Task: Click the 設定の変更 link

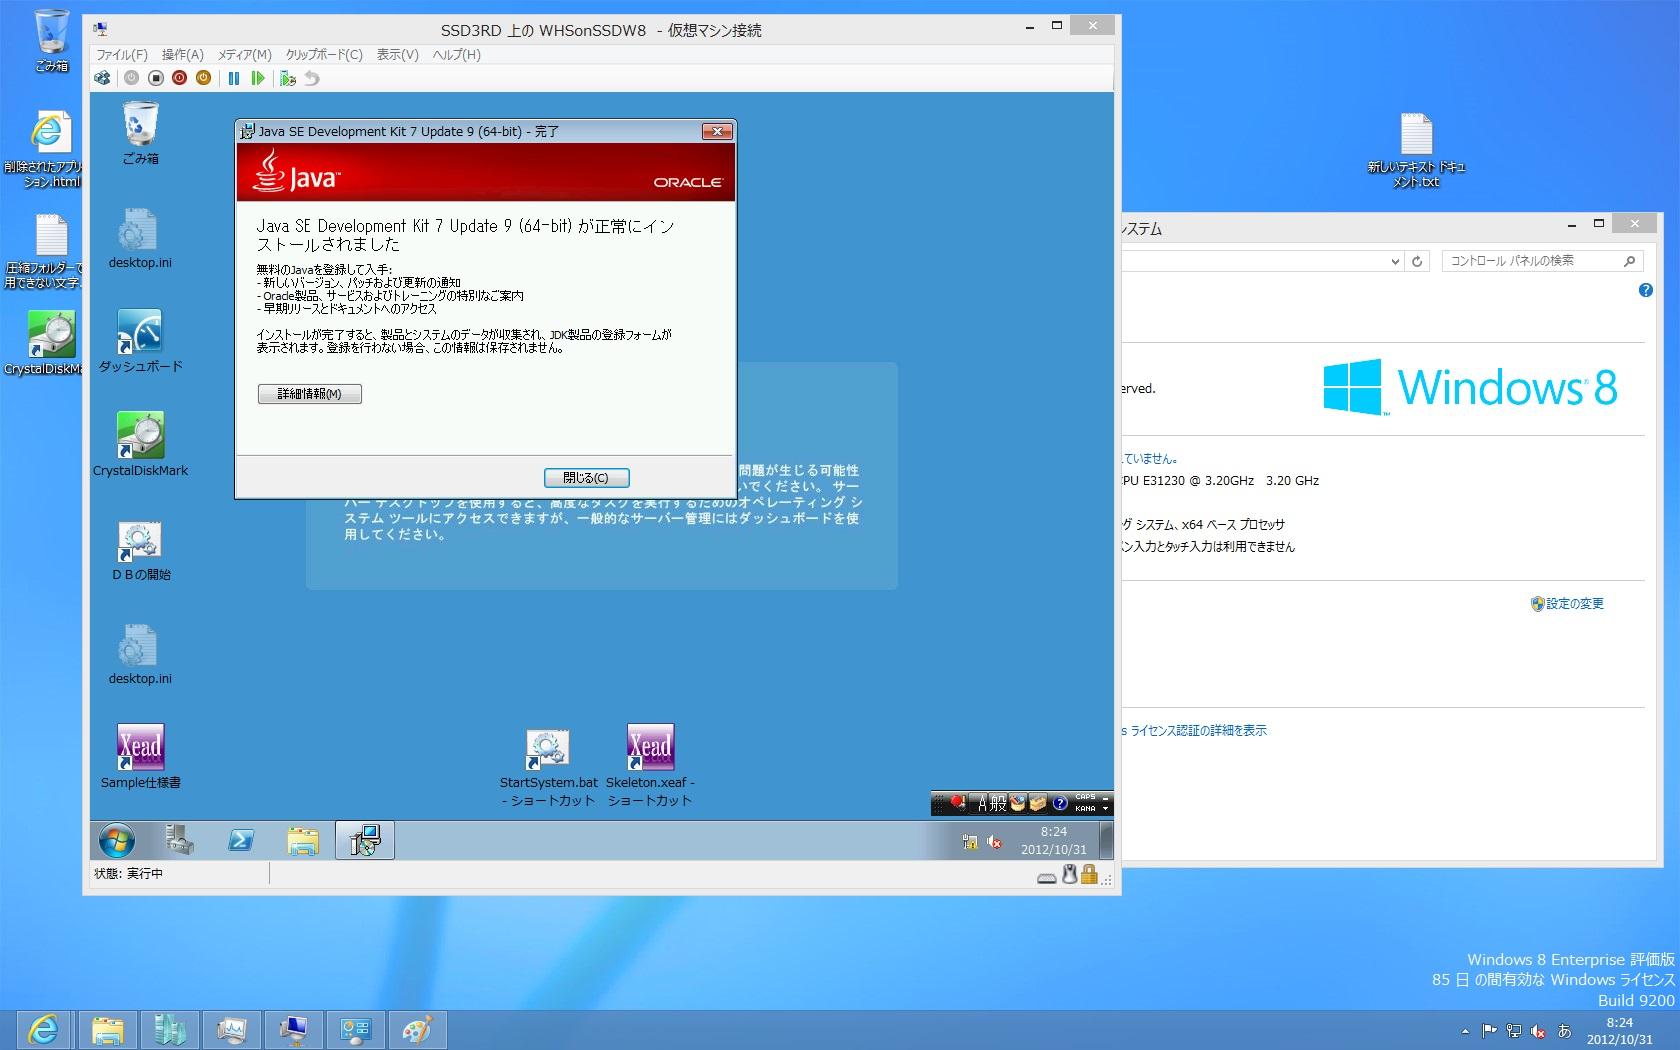Action: coord(1574,604)
